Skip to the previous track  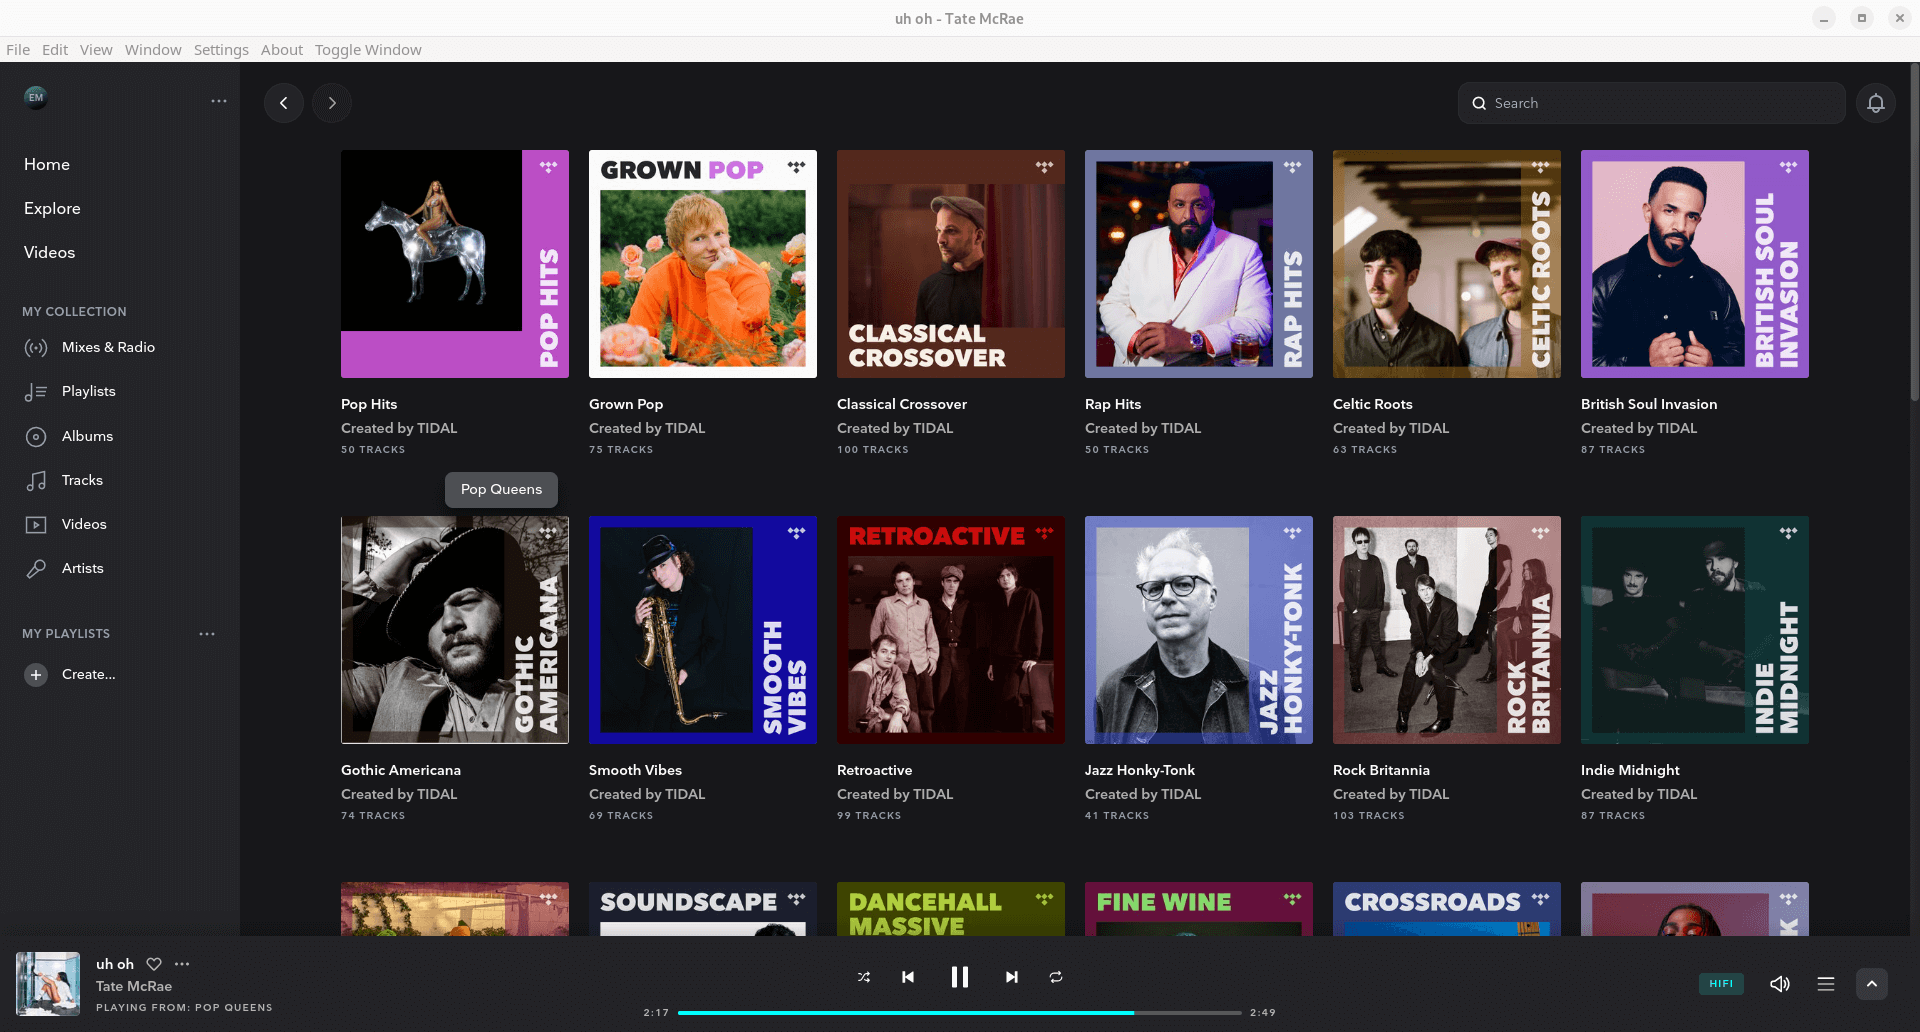(908, 977)
